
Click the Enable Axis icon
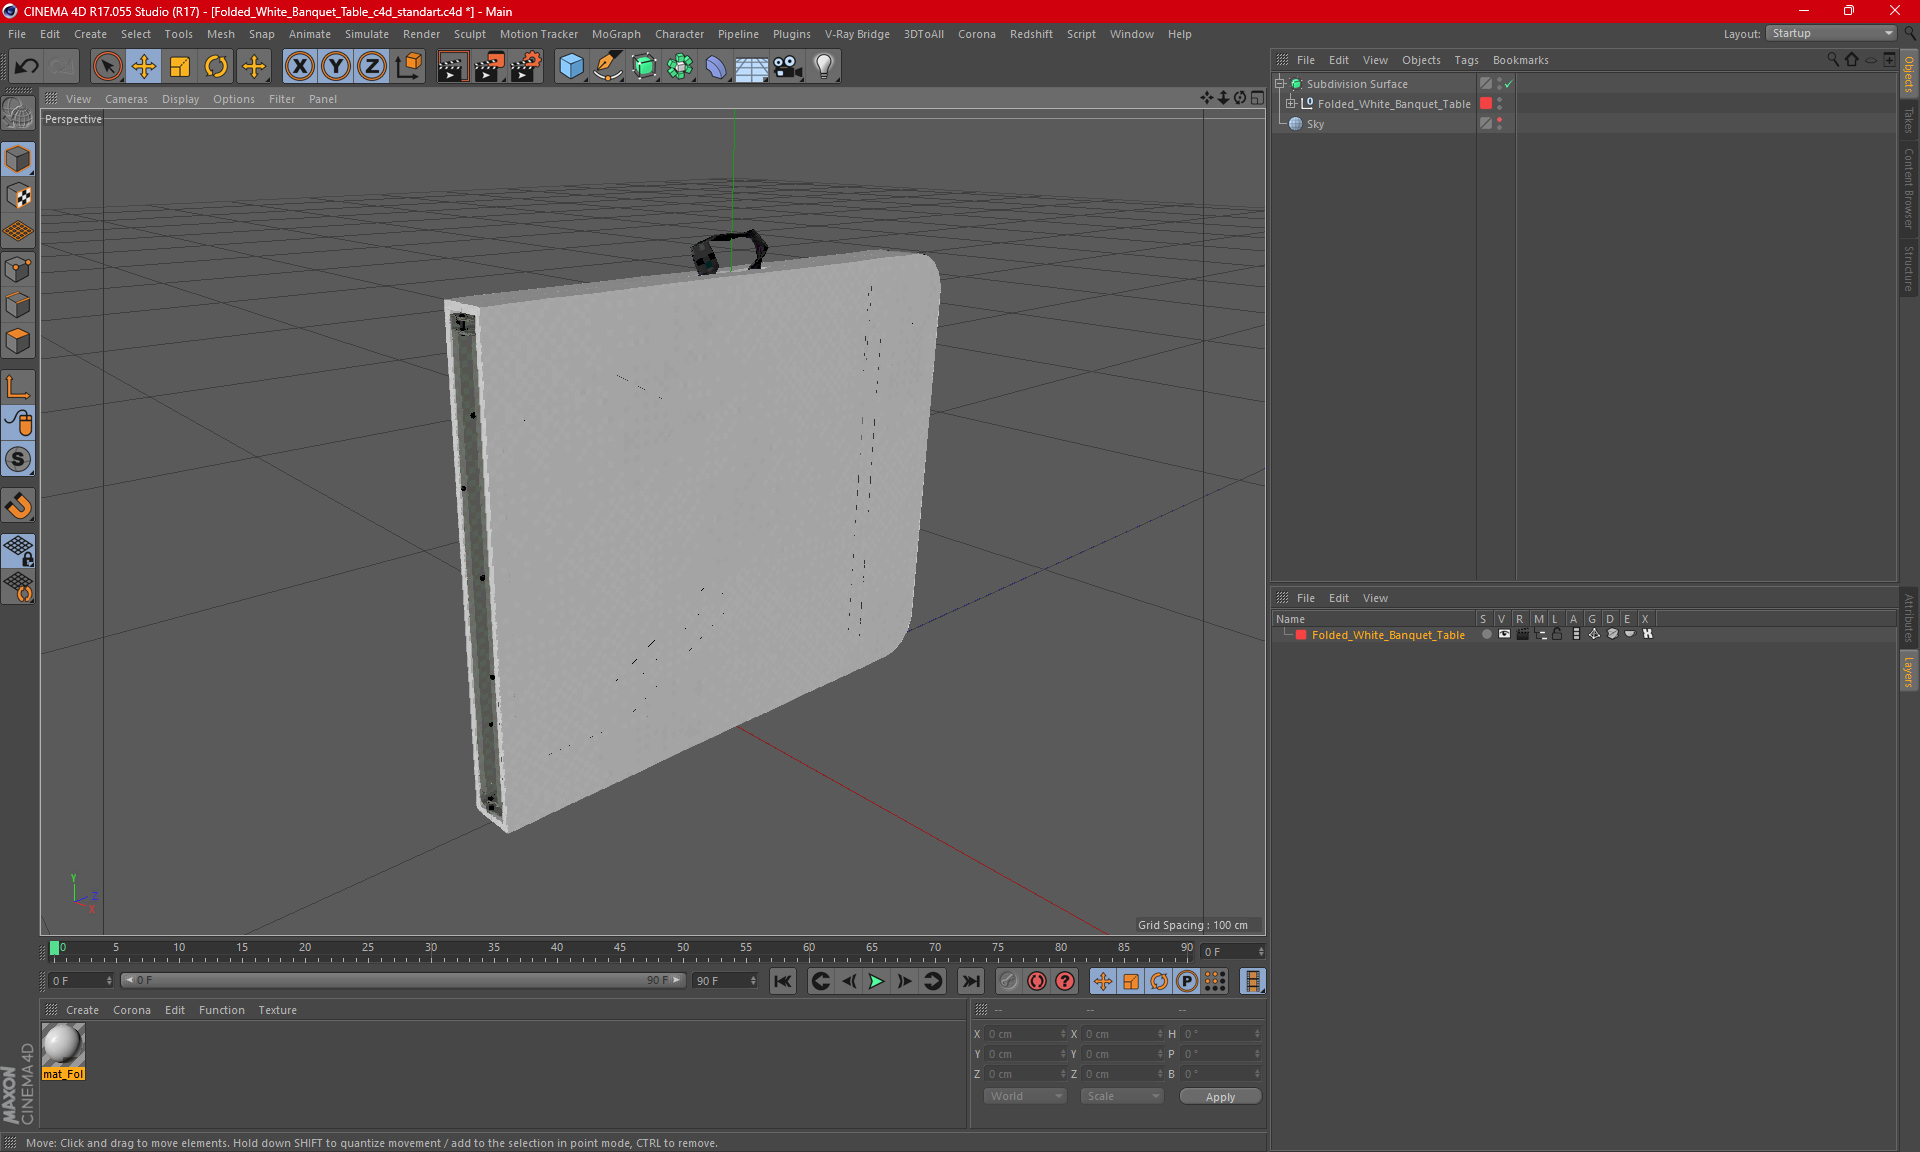pyautogui.click(x=19, y=387)
